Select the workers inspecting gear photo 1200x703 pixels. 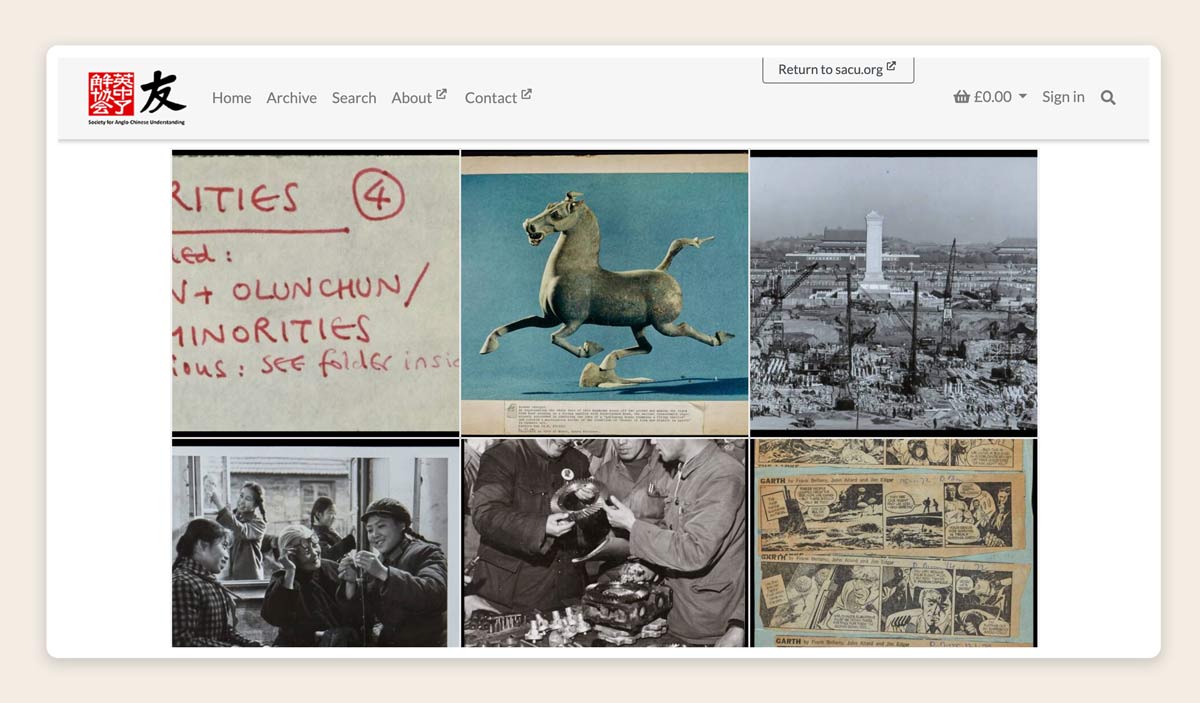coord(604,542)
